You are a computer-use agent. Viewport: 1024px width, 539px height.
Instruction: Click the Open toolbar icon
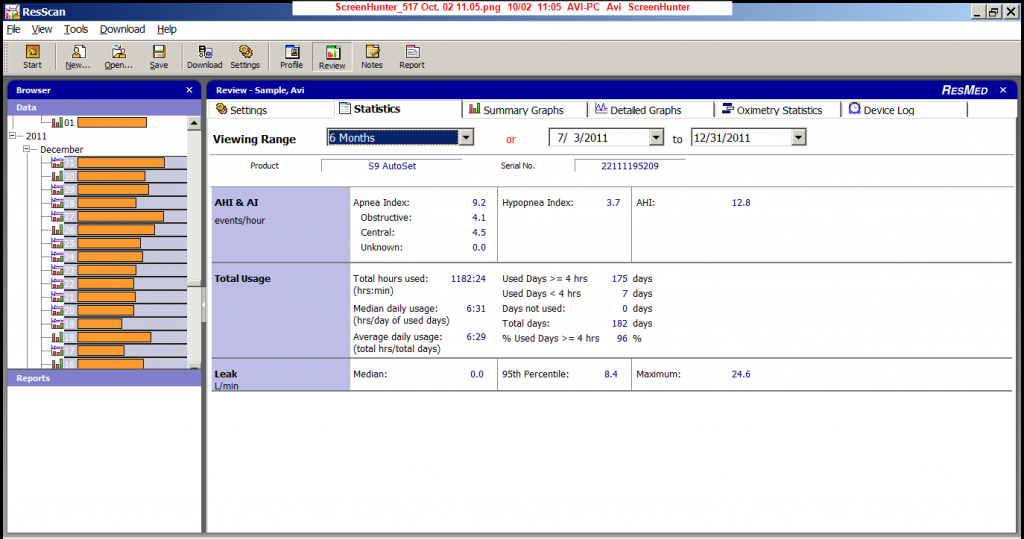point(118,56)
